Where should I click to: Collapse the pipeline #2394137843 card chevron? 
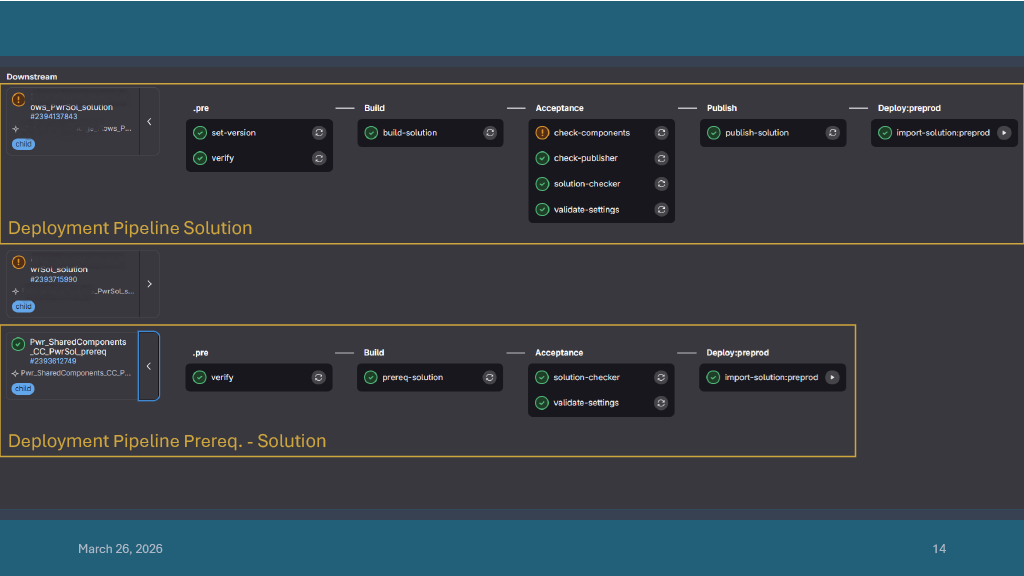(149, 121)
